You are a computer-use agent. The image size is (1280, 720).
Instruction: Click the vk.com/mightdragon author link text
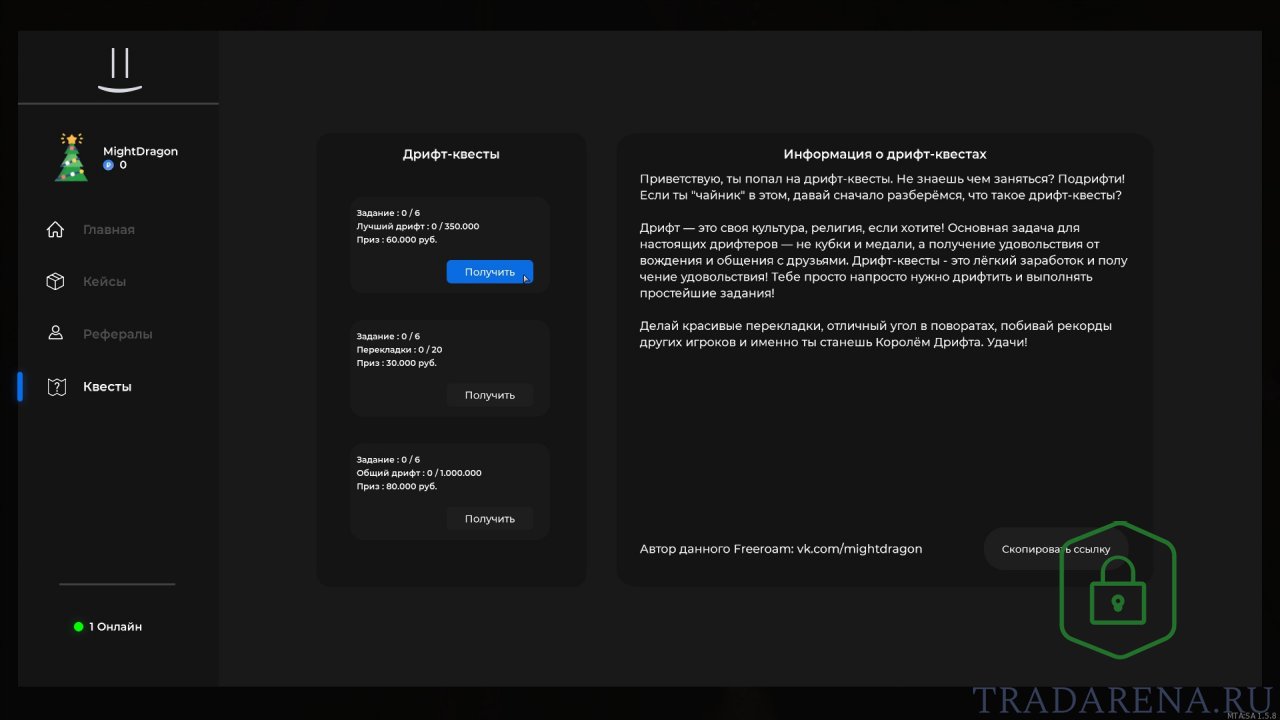[x=859, y=549]
